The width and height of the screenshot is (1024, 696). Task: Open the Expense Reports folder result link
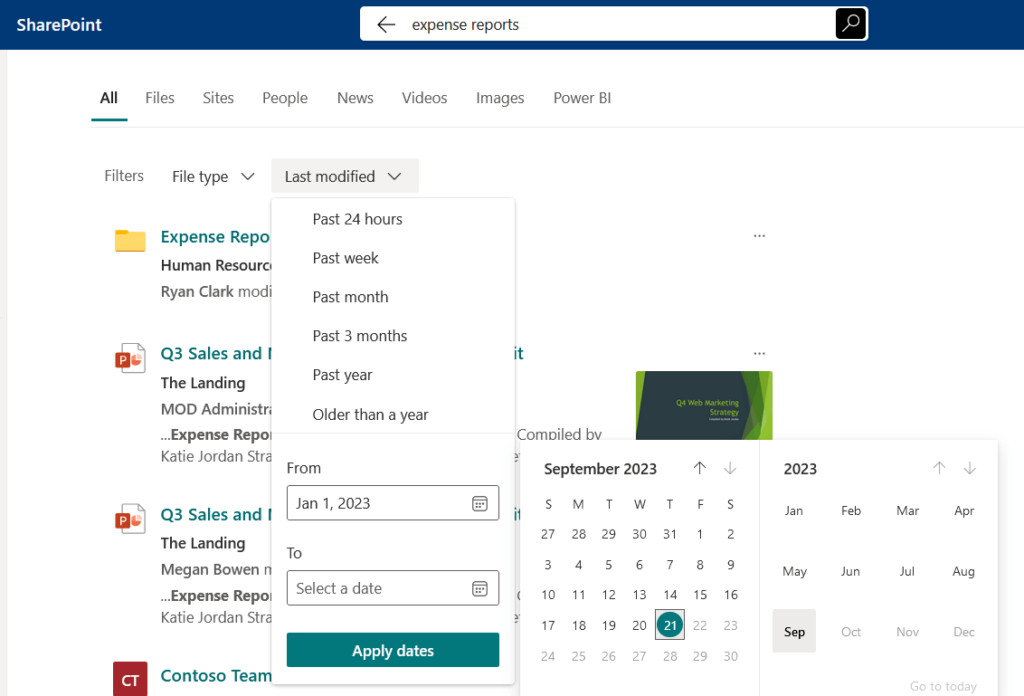215,236
